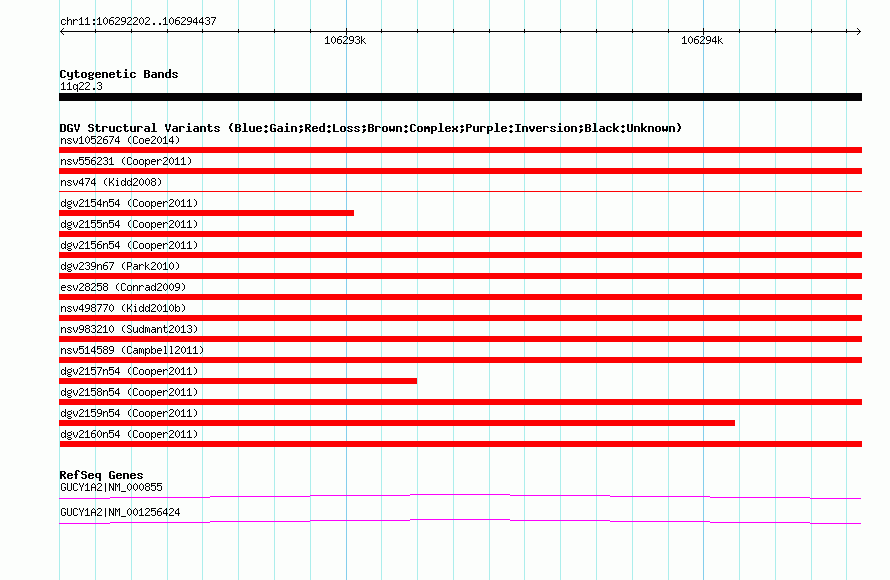Image resolution: width=890 pixels, height=580 pixels.
Task: Click the 106293k ruler tick label
Action: (x=345, y=40)
